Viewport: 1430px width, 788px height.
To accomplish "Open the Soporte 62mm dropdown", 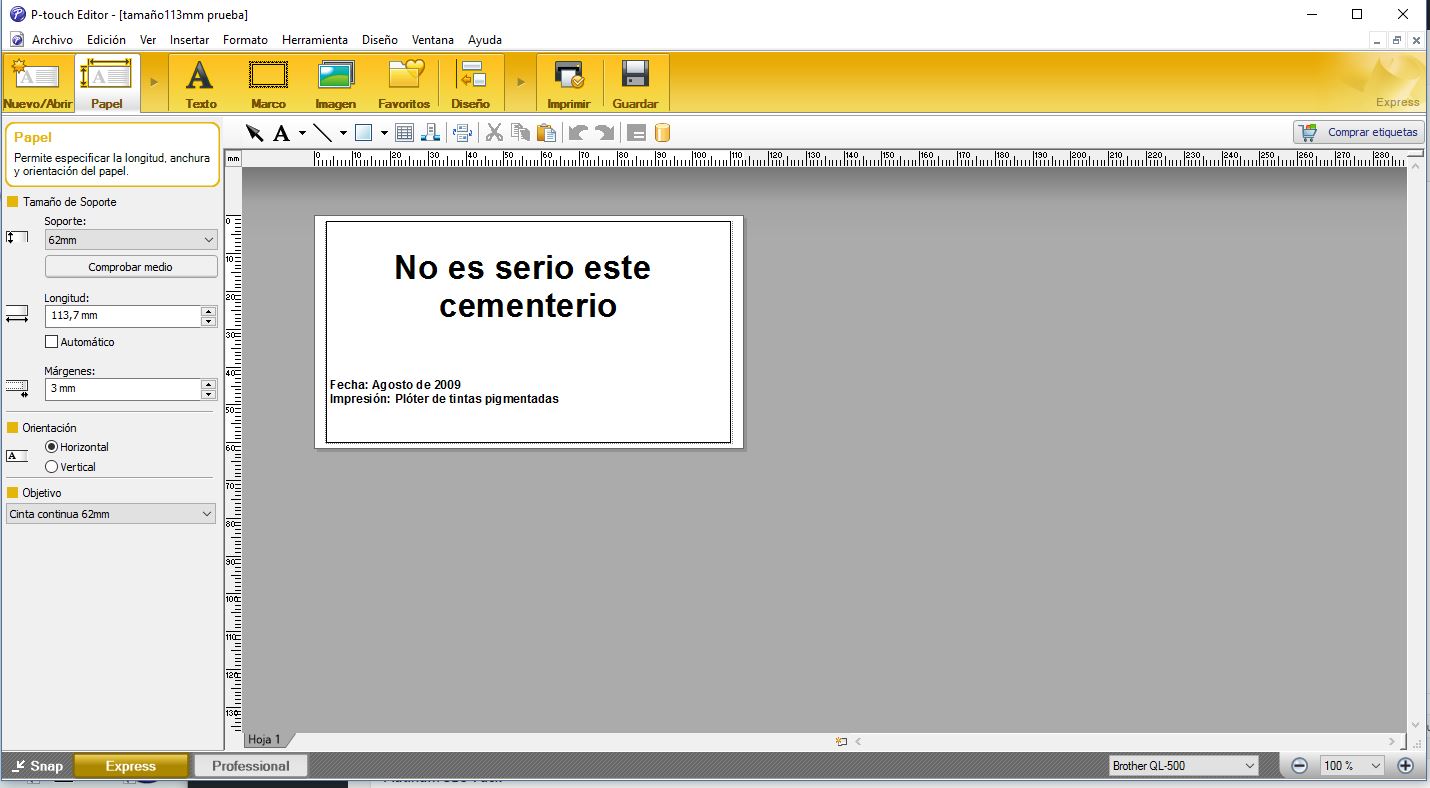I will coord(130,240).
